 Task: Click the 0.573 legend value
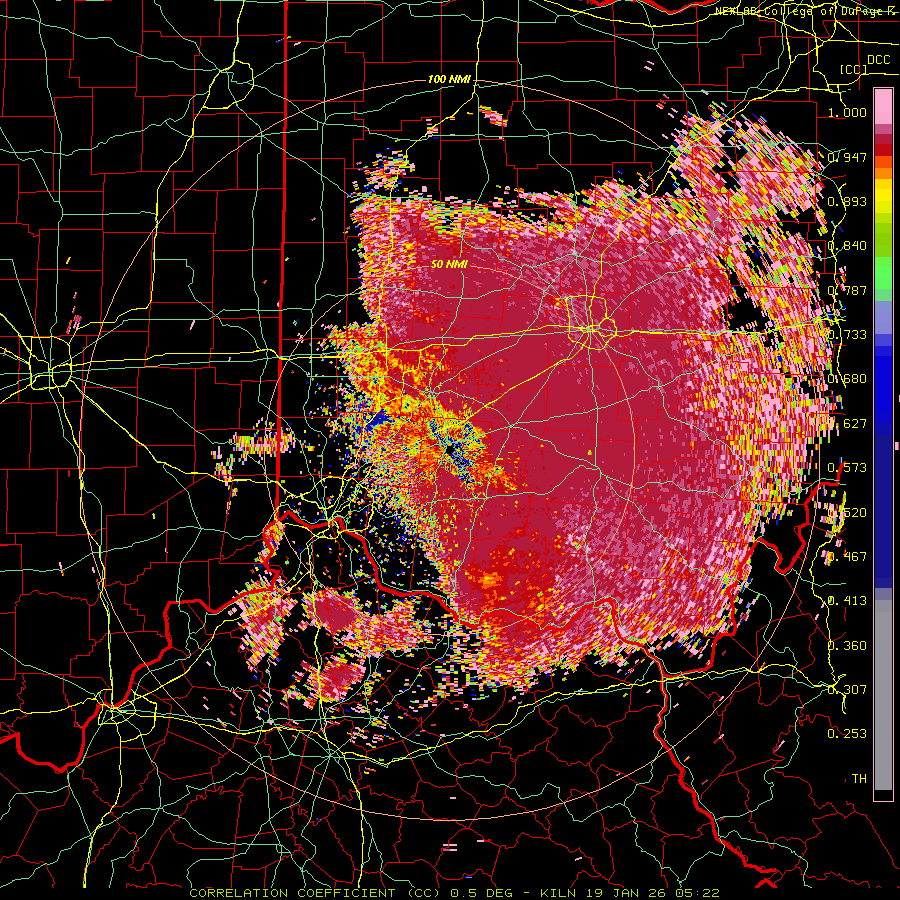(x=847, y=468)
